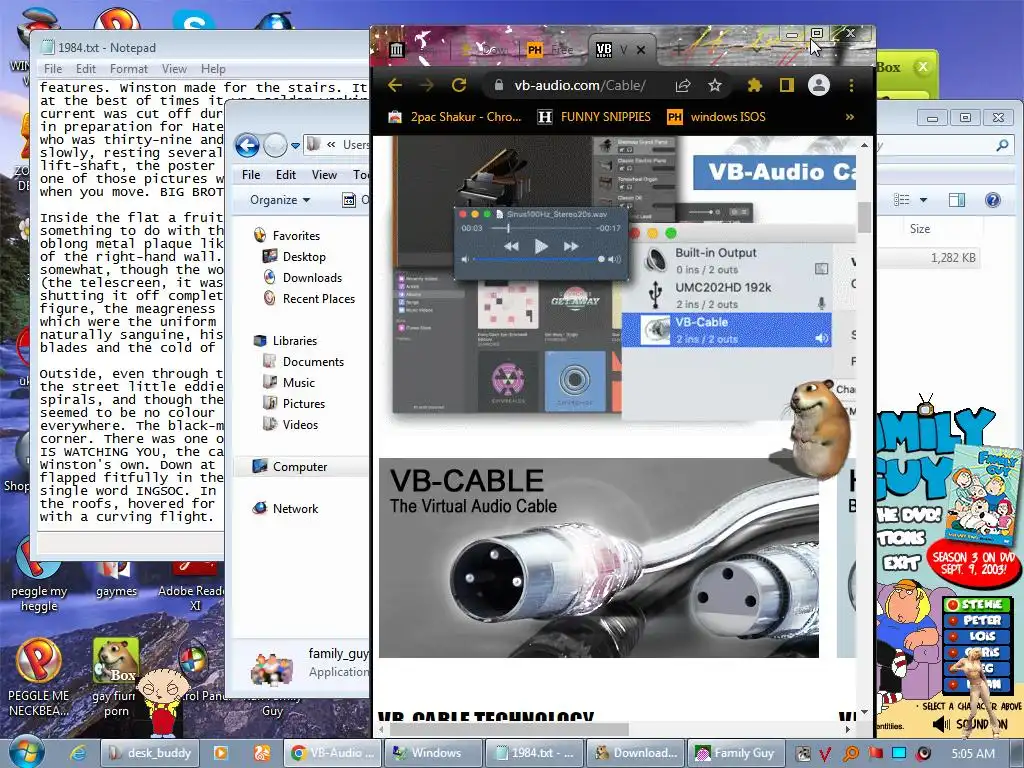Screen dimensions: 1024x768
Task: Reload the vb-audio.com page
Action: point(459,85)
